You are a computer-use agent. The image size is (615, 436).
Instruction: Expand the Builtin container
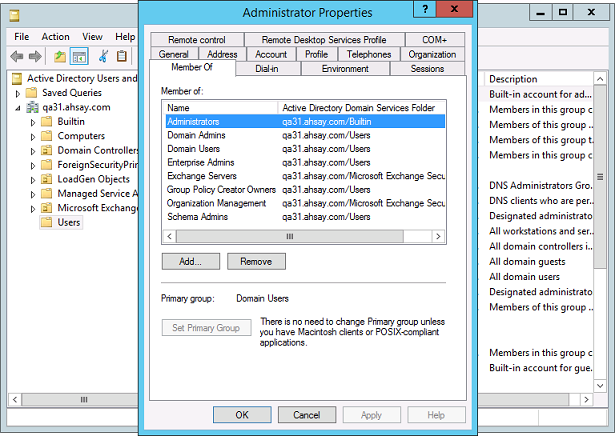(32, 122)
